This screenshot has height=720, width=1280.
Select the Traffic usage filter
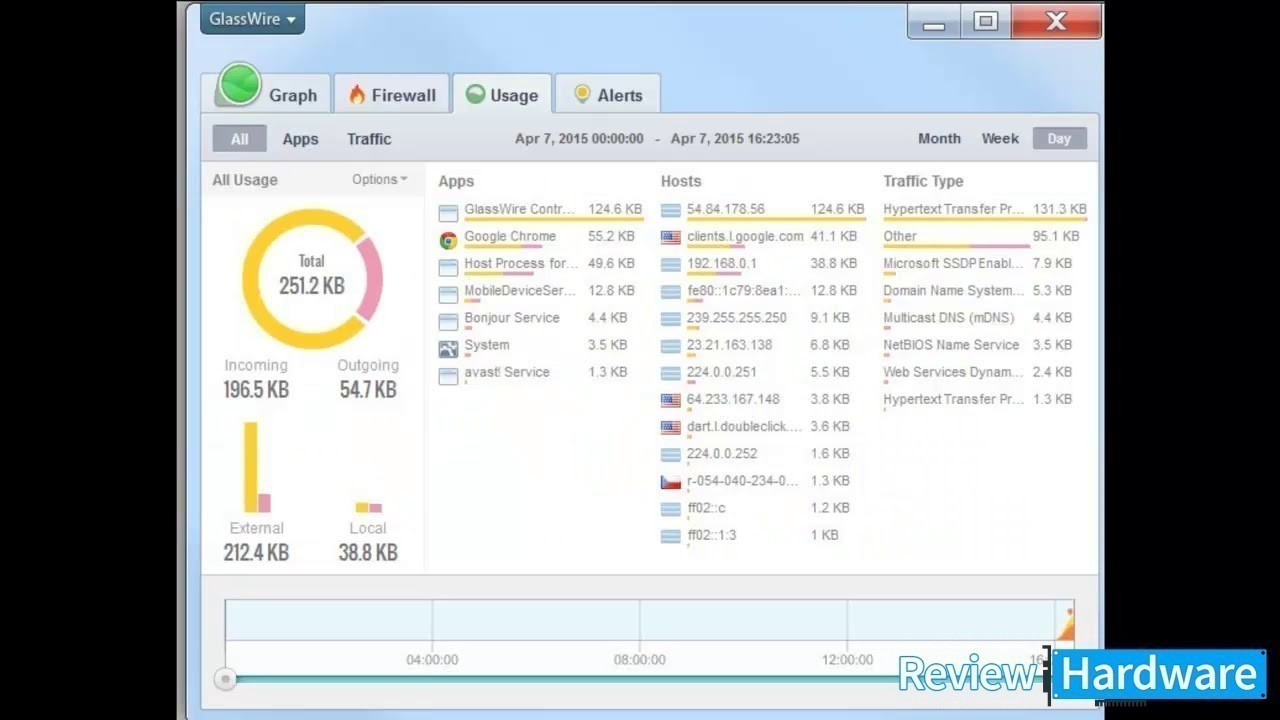pyautogui.click(x=369, y=139)
